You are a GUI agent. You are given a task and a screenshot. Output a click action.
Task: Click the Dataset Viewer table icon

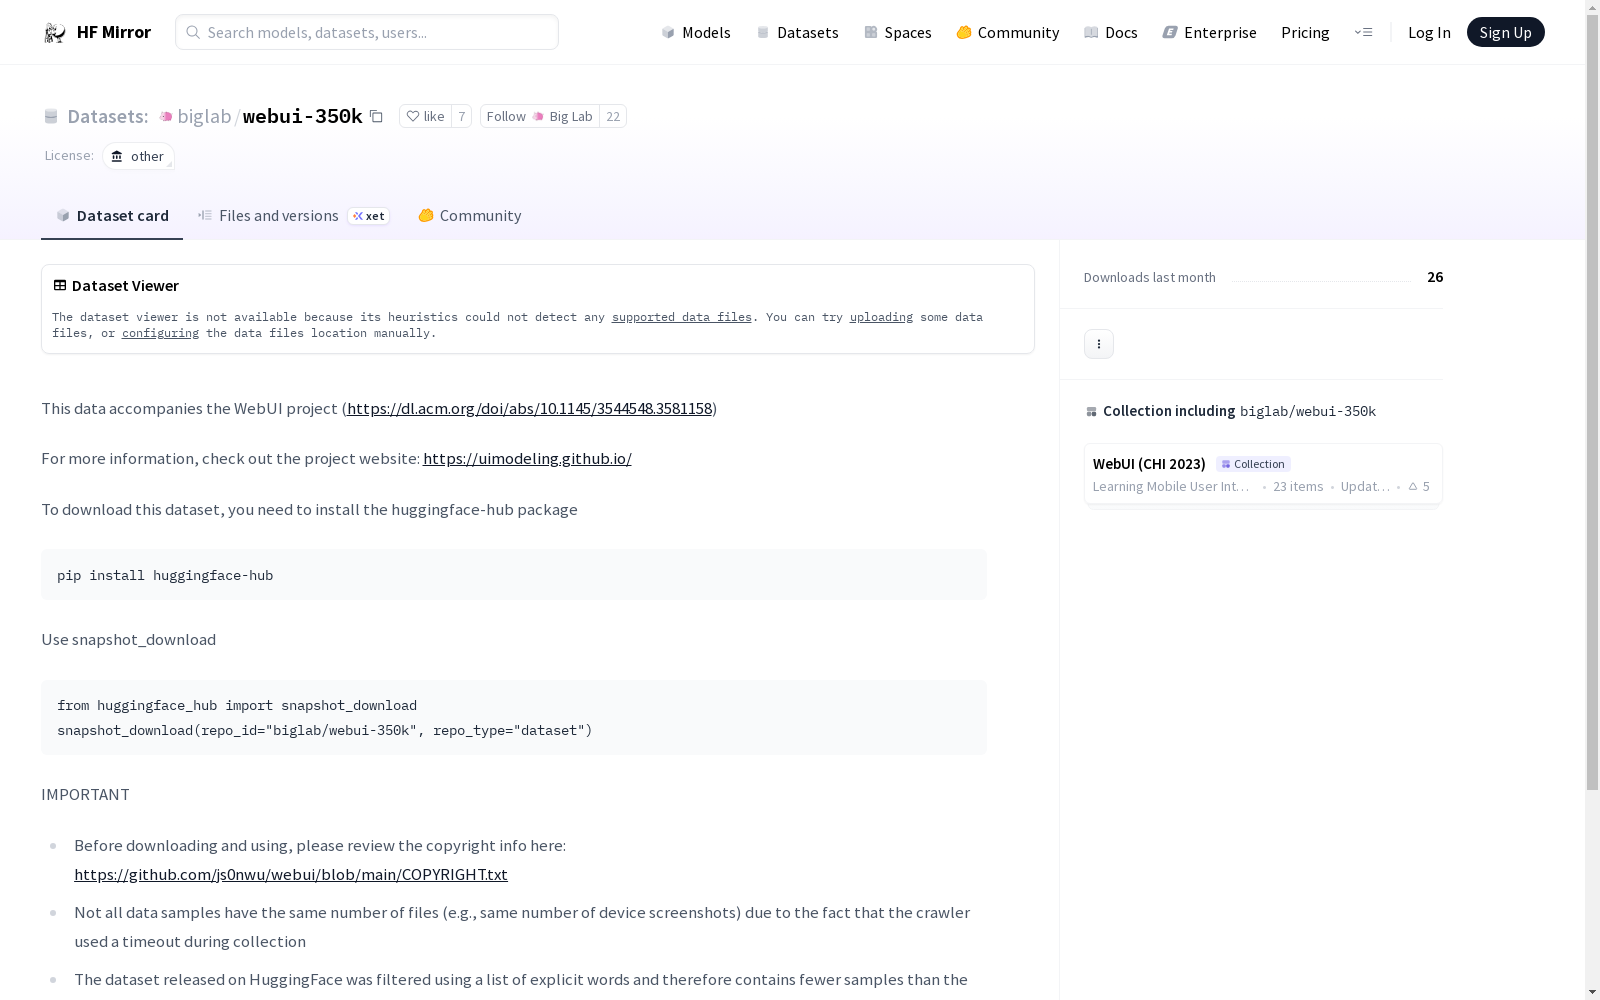point(60,285)
